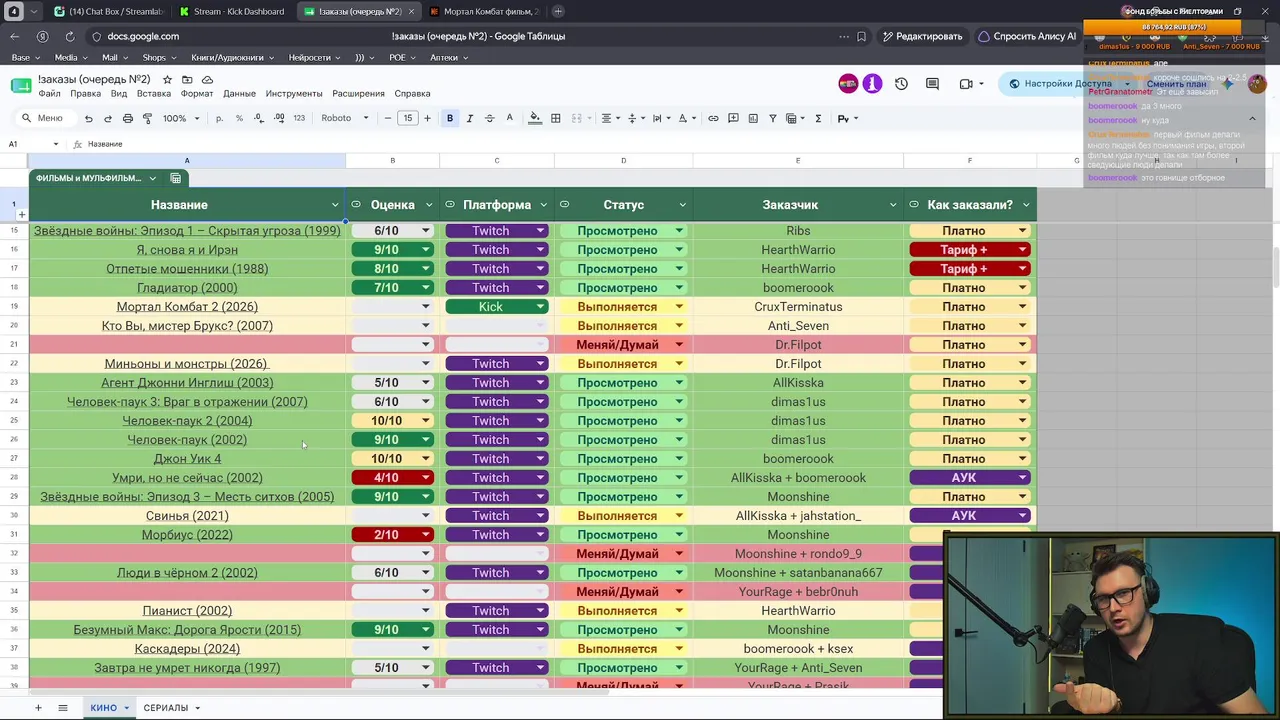Toggle italic formatting

click(x=469, y=118)
